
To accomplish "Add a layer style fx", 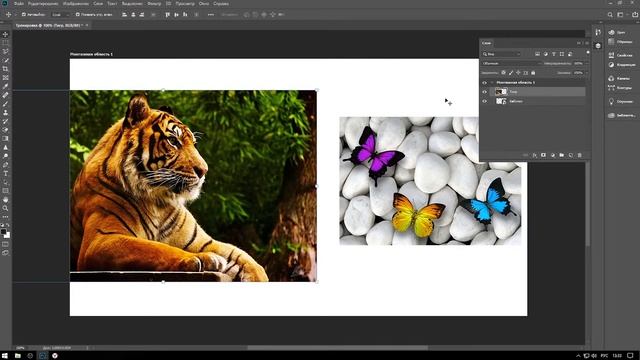I will click(x=535, y=155).
